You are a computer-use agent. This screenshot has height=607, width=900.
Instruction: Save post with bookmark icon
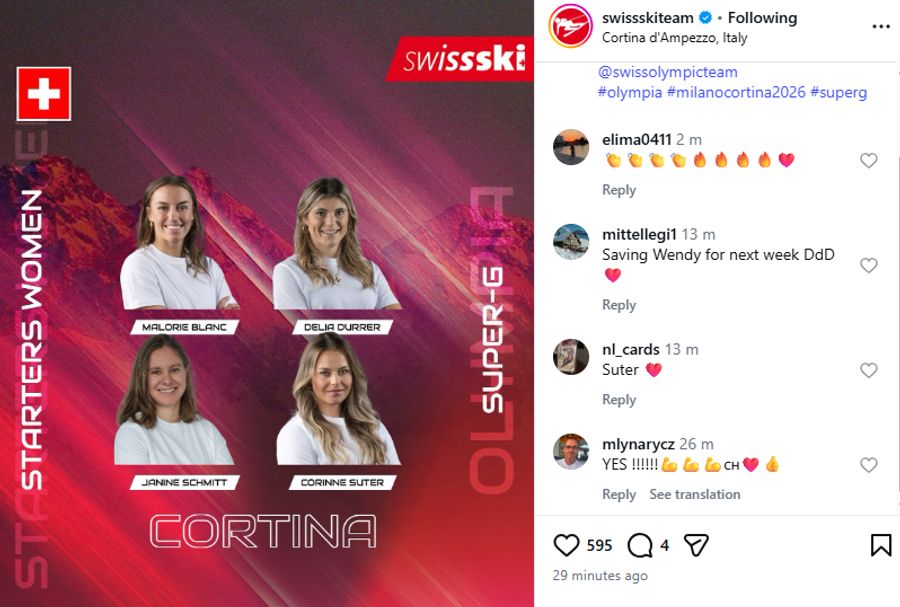point(880,545)
